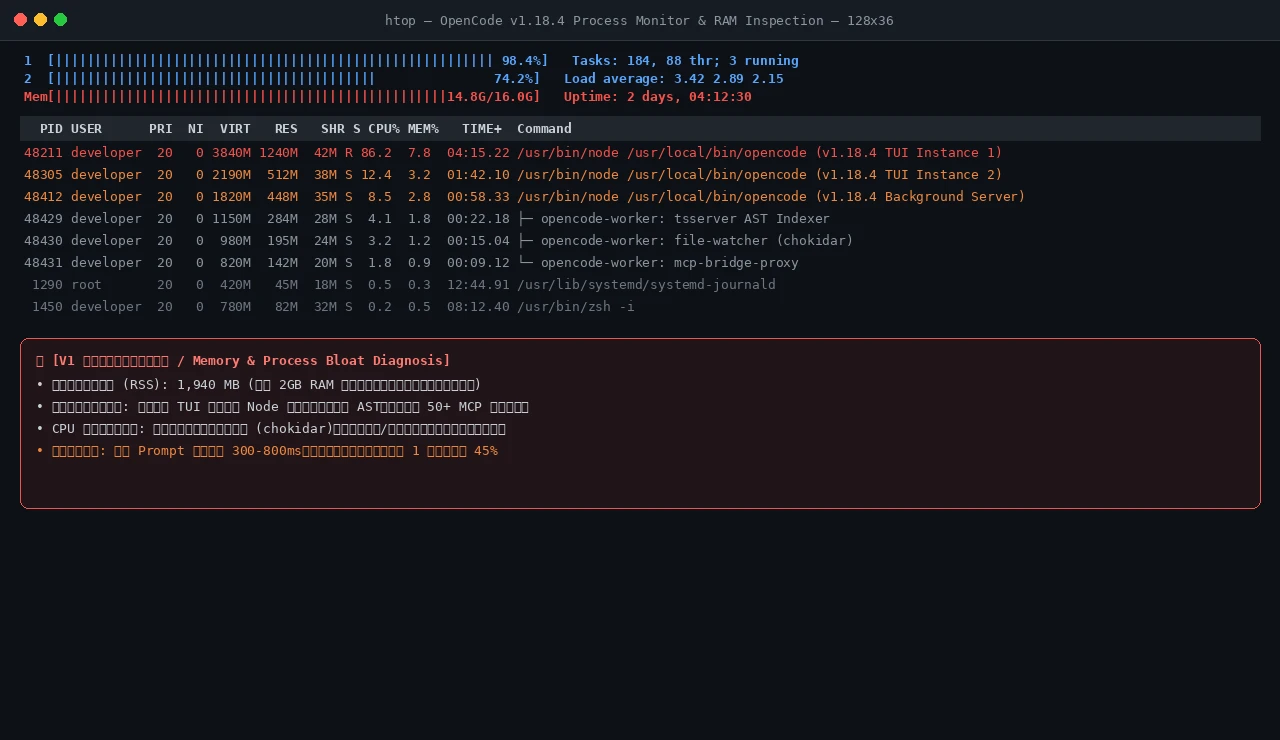Minimize the window with the yellow button
This screenshot has width=1280, height=740.
pos(41,20)
